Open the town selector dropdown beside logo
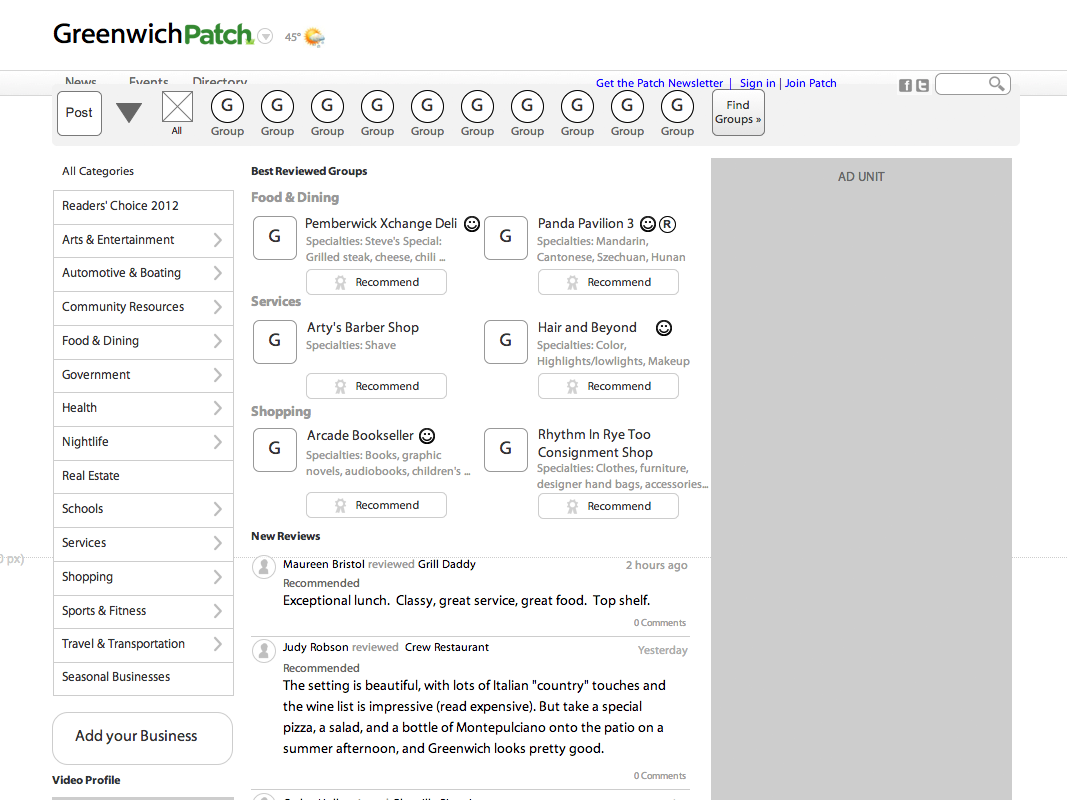 coord(265,37)
